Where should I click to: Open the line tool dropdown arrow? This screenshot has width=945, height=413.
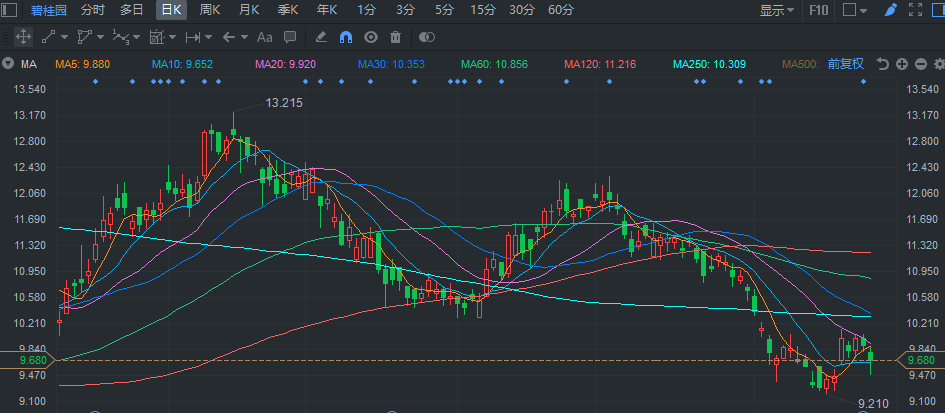coord(64,37)
